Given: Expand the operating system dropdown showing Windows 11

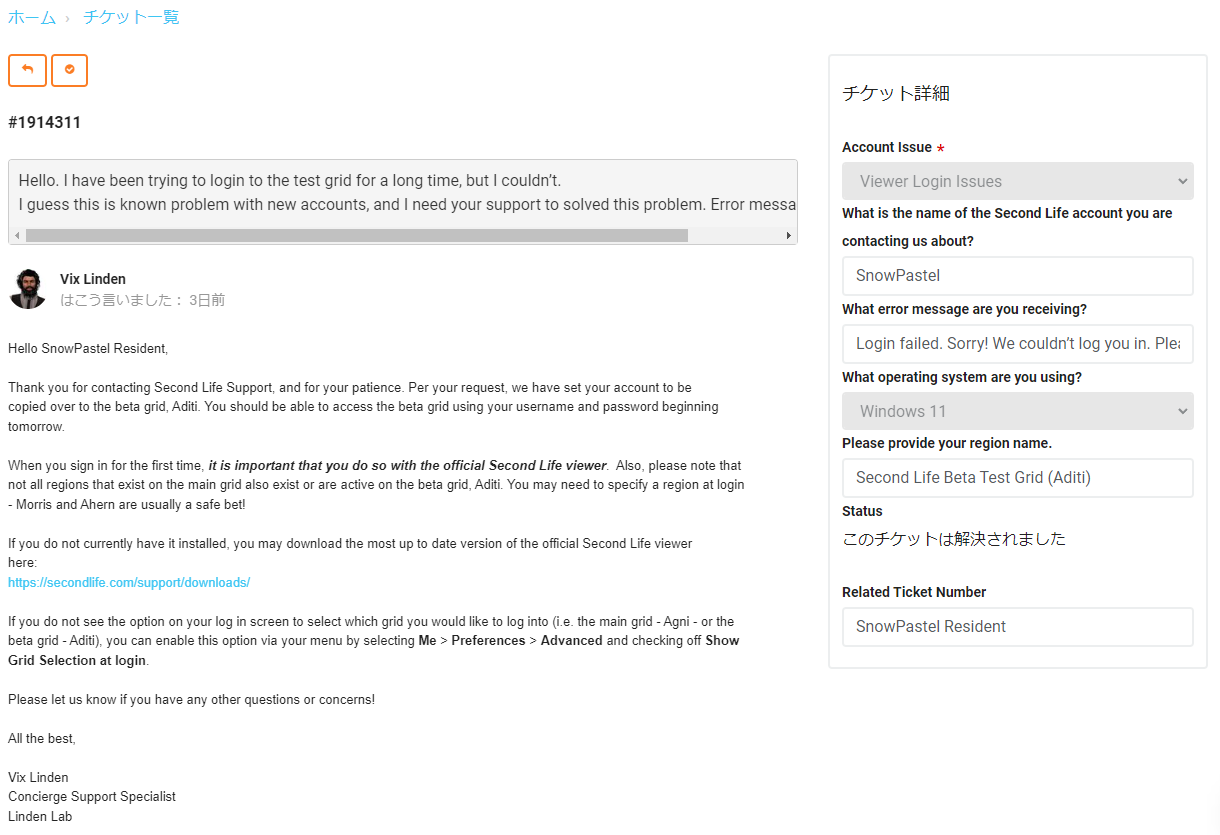Looking at the screenshot, I should [1017, 411].
